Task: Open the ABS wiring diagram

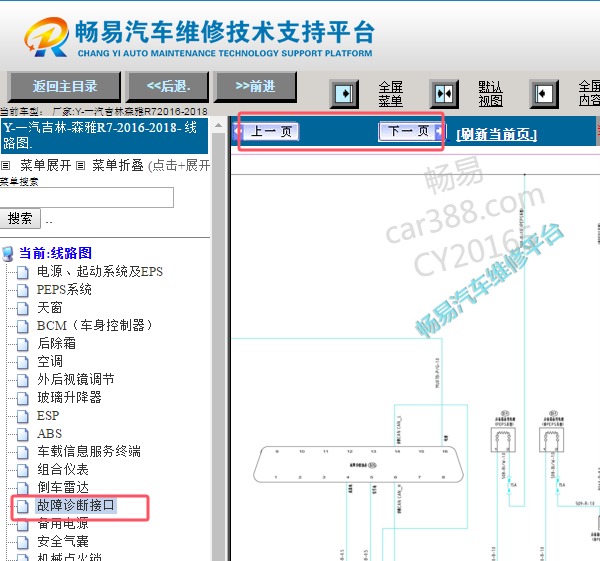Action: point(49,433)
